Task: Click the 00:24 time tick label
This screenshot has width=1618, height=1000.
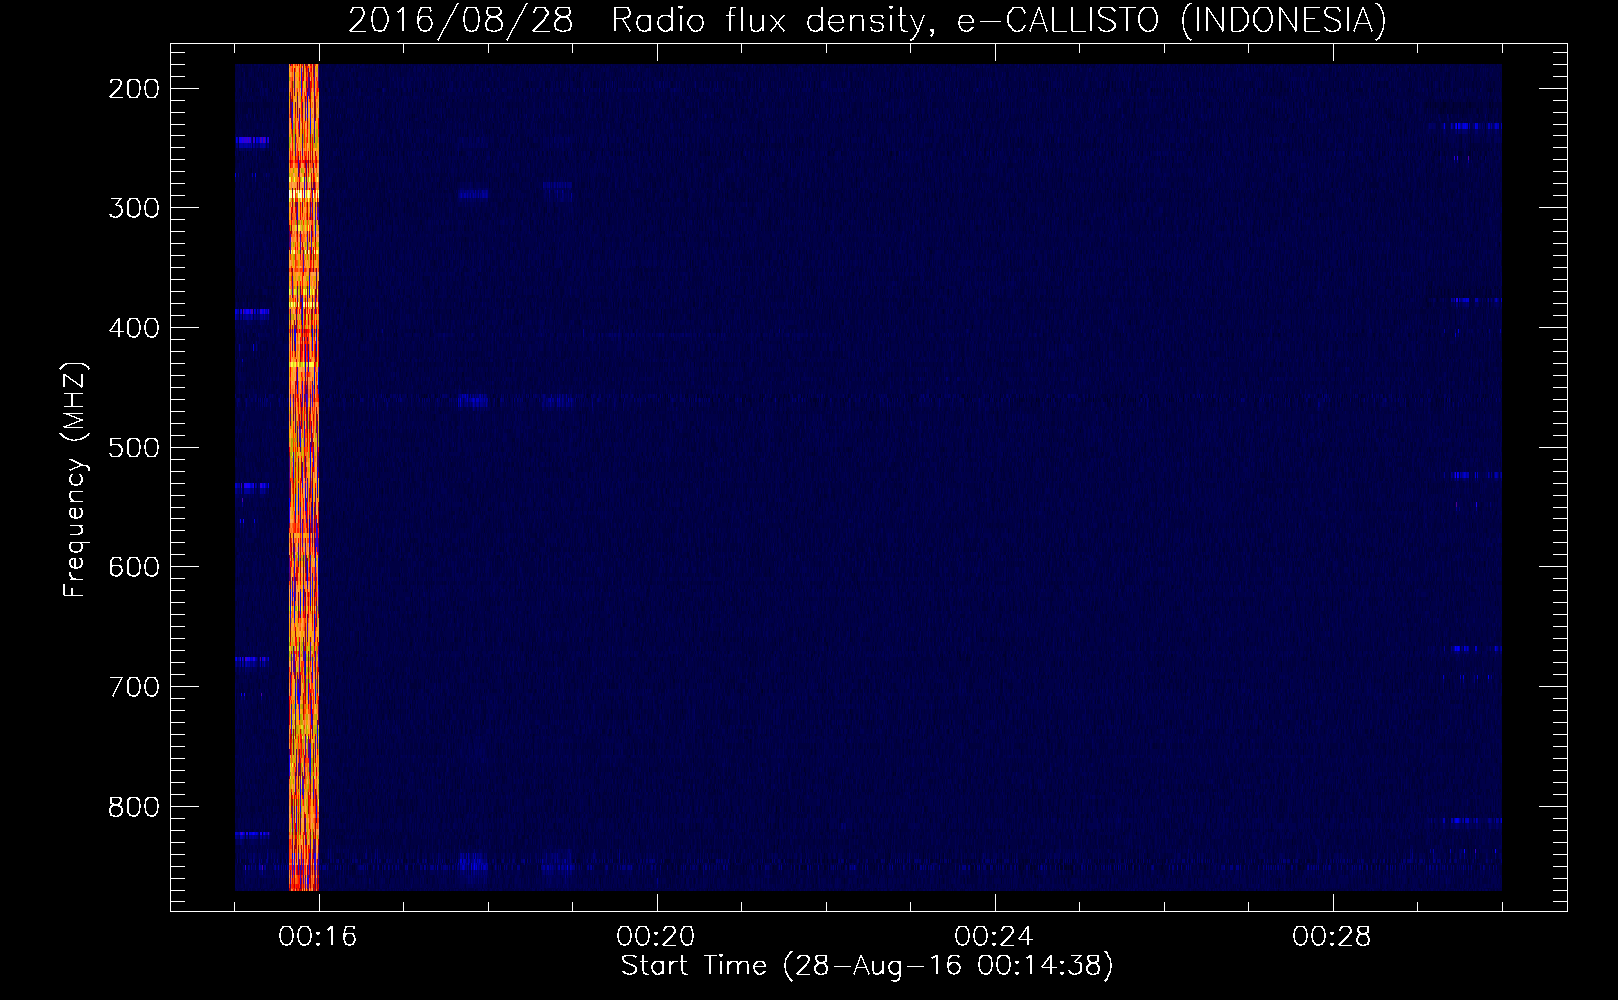Action: [994, 937]
